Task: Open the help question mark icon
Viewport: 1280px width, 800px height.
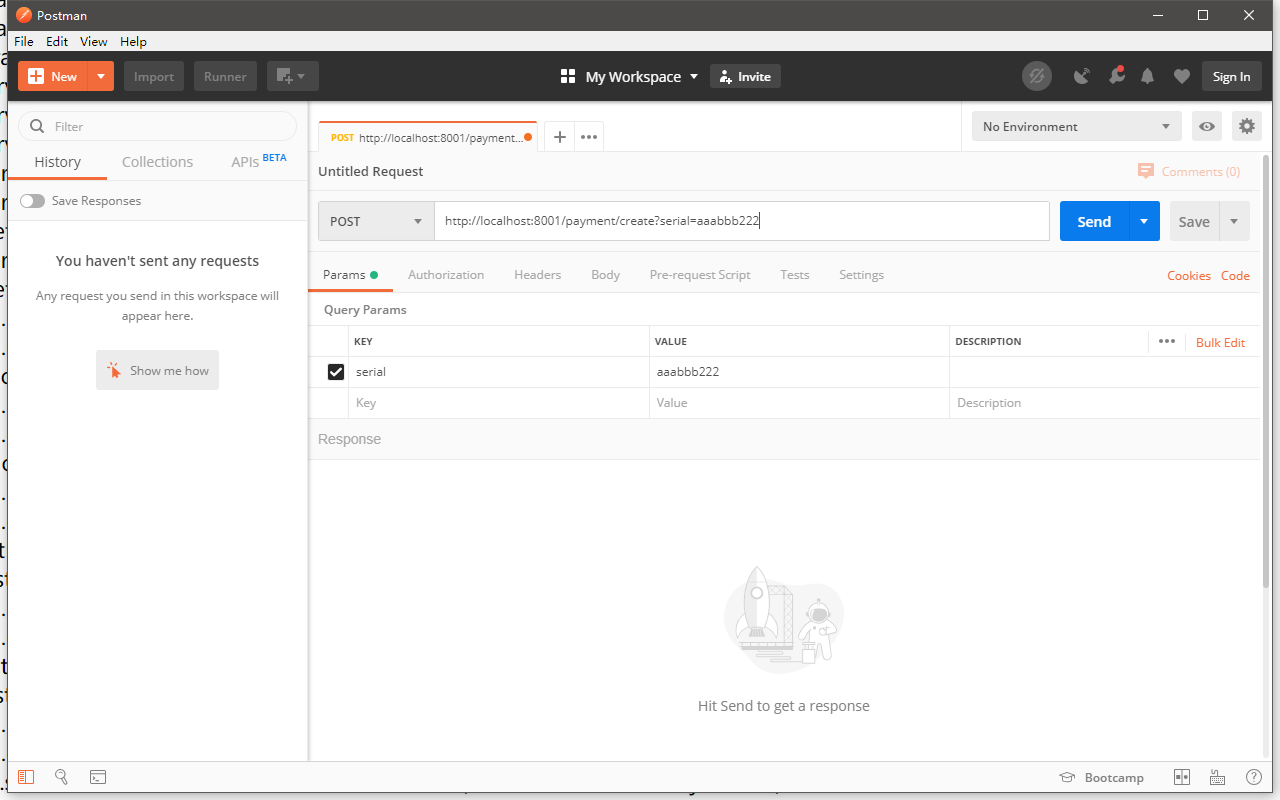Action: click(1253, 777)
